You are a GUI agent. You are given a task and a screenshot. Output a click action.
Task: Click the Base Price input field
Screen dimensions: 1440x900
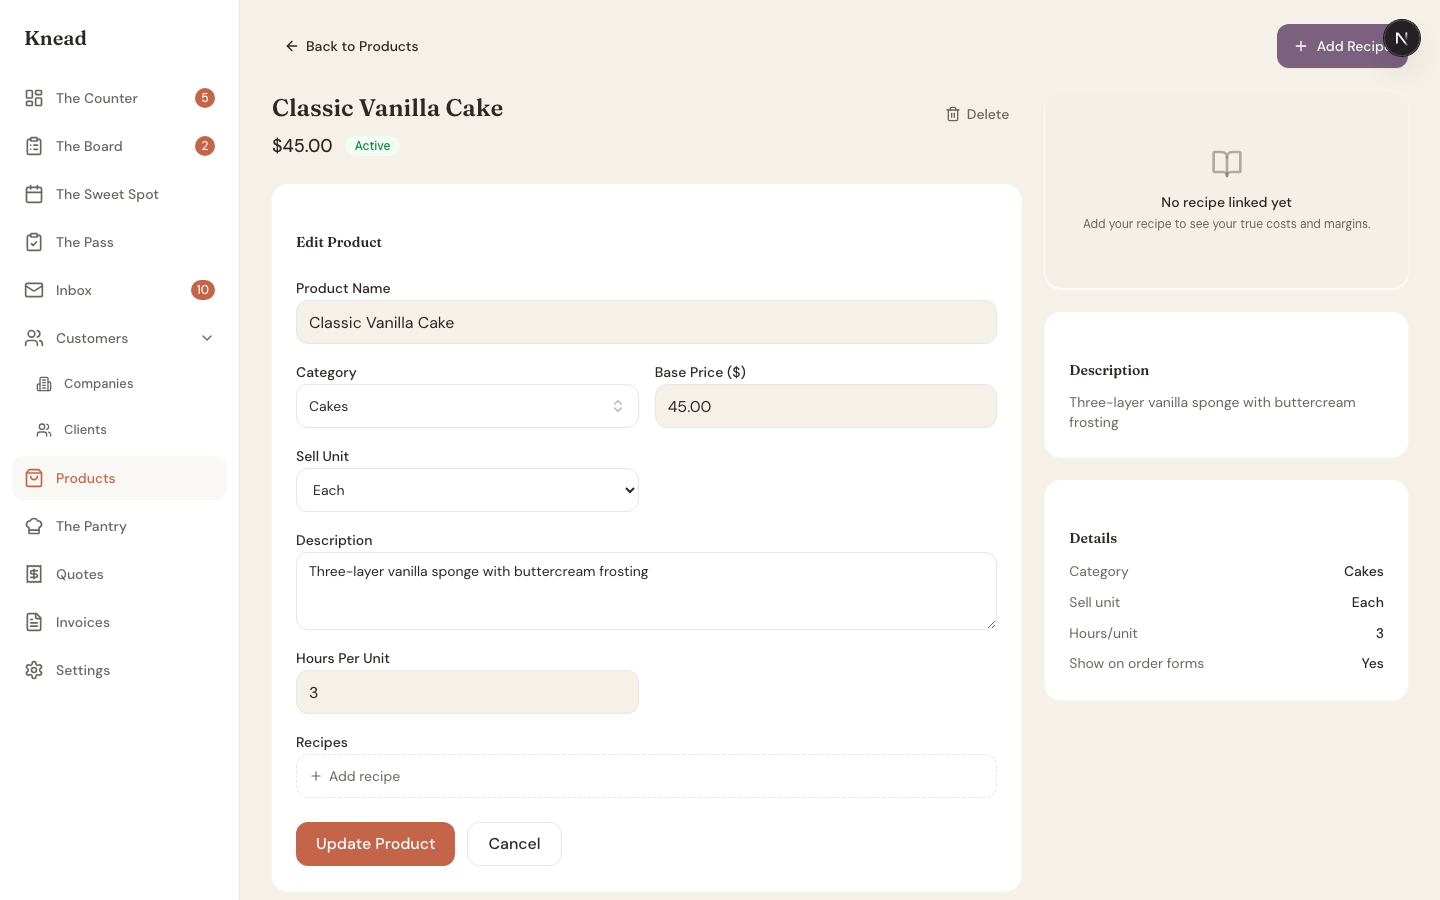(825, 406)
